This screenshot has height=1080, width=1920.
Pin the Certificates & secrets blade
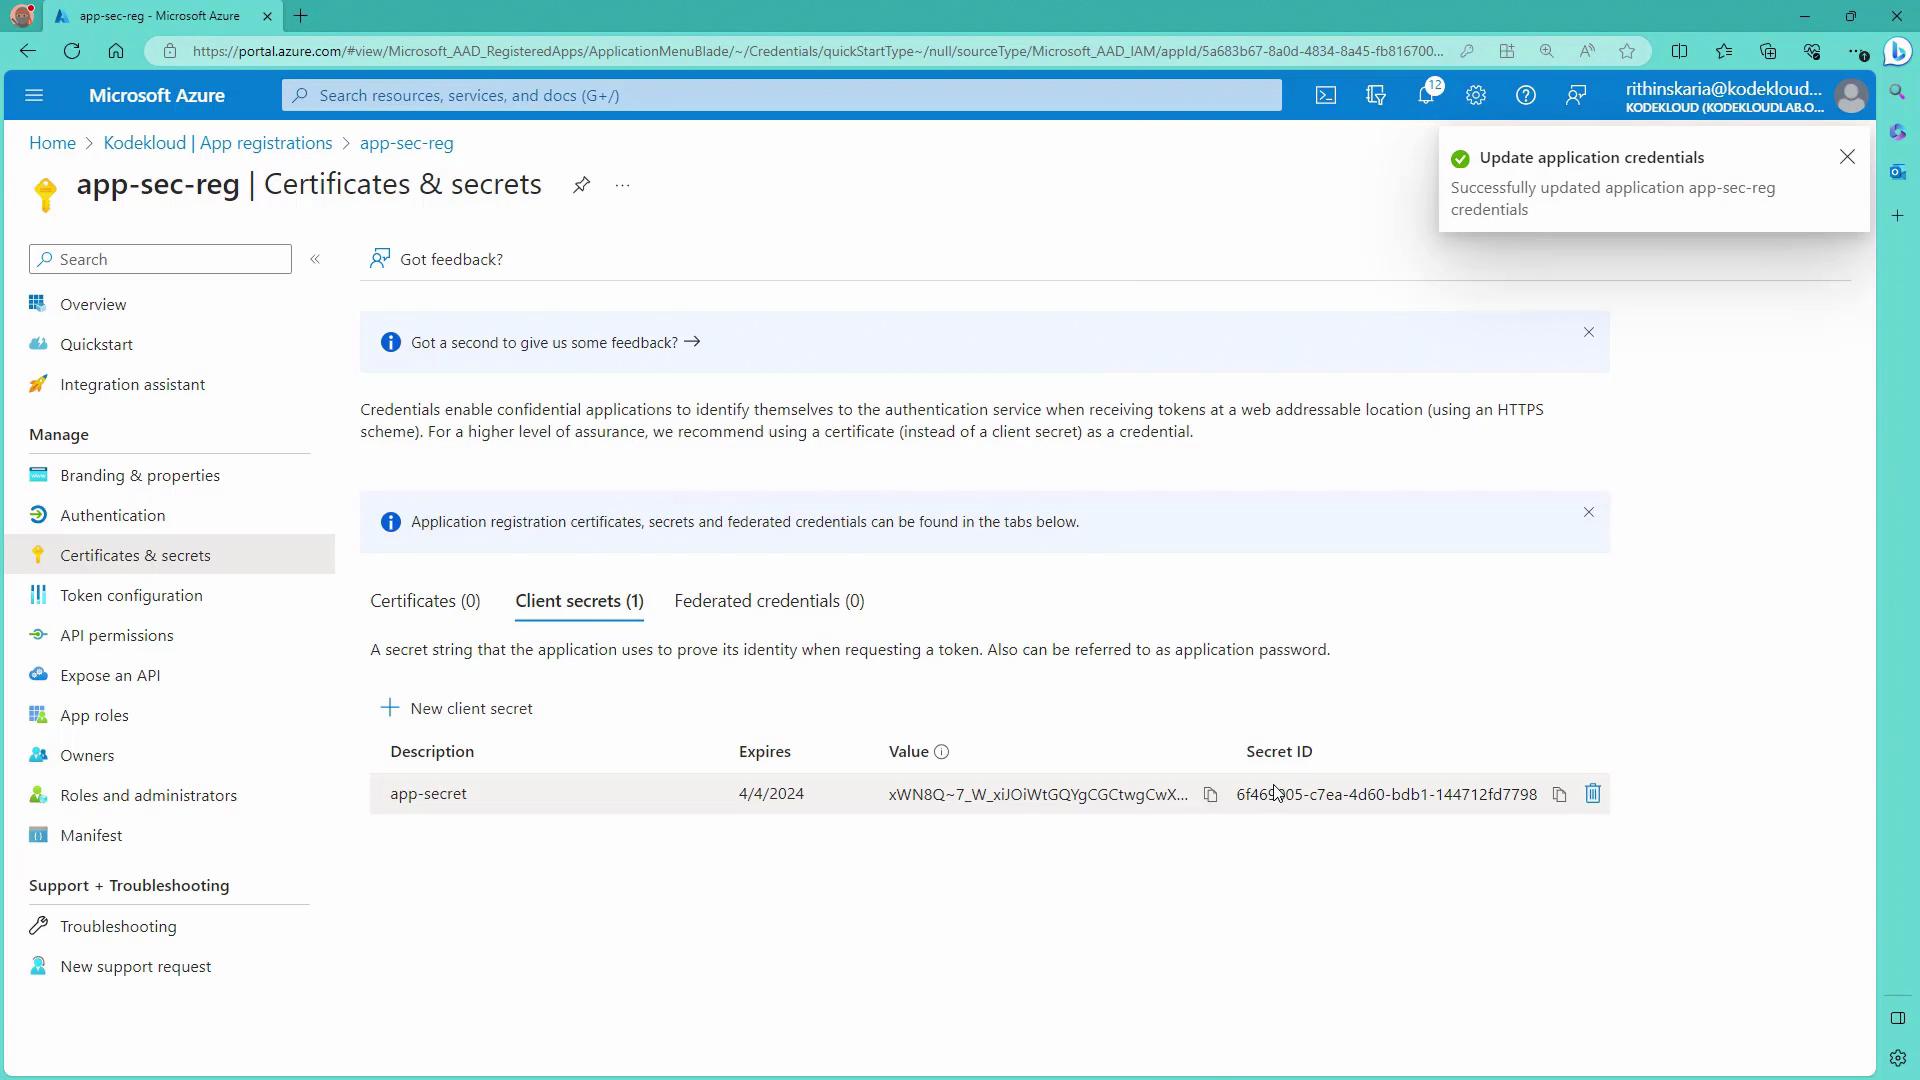(581, 185)
